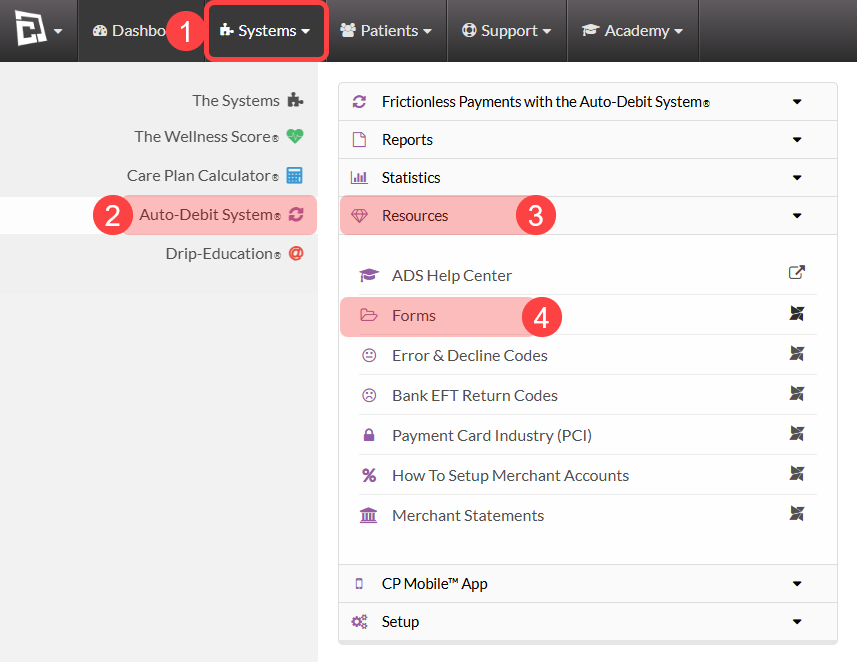This screenshot has width=857, height=662.
Task: Click the puzzle icon beside The Systems
Action: click(x=295, y=100)
